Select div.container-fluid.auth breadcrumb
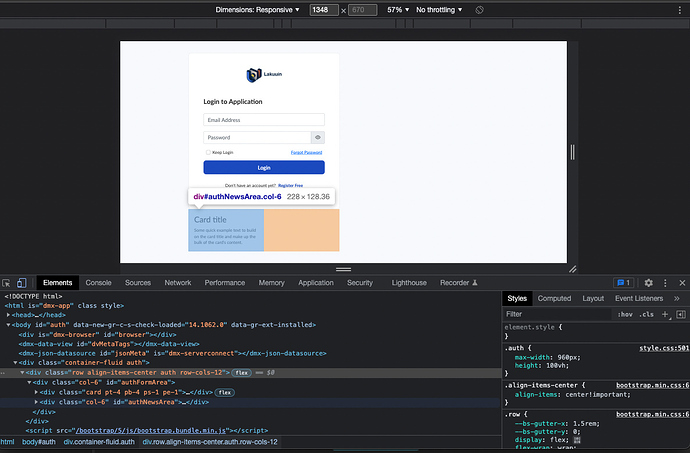The image size is (690, 453). 99,442
